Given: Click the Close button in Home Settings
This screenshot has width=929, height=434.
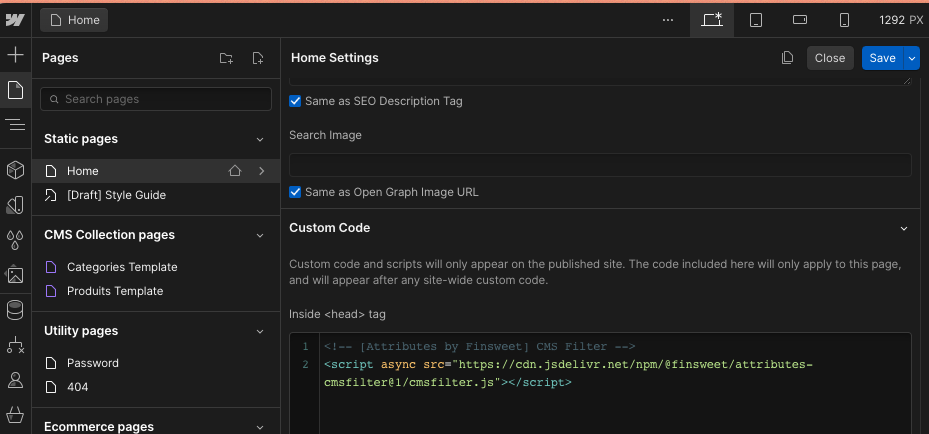Looking at the screenshot, I should coord(830,58).
